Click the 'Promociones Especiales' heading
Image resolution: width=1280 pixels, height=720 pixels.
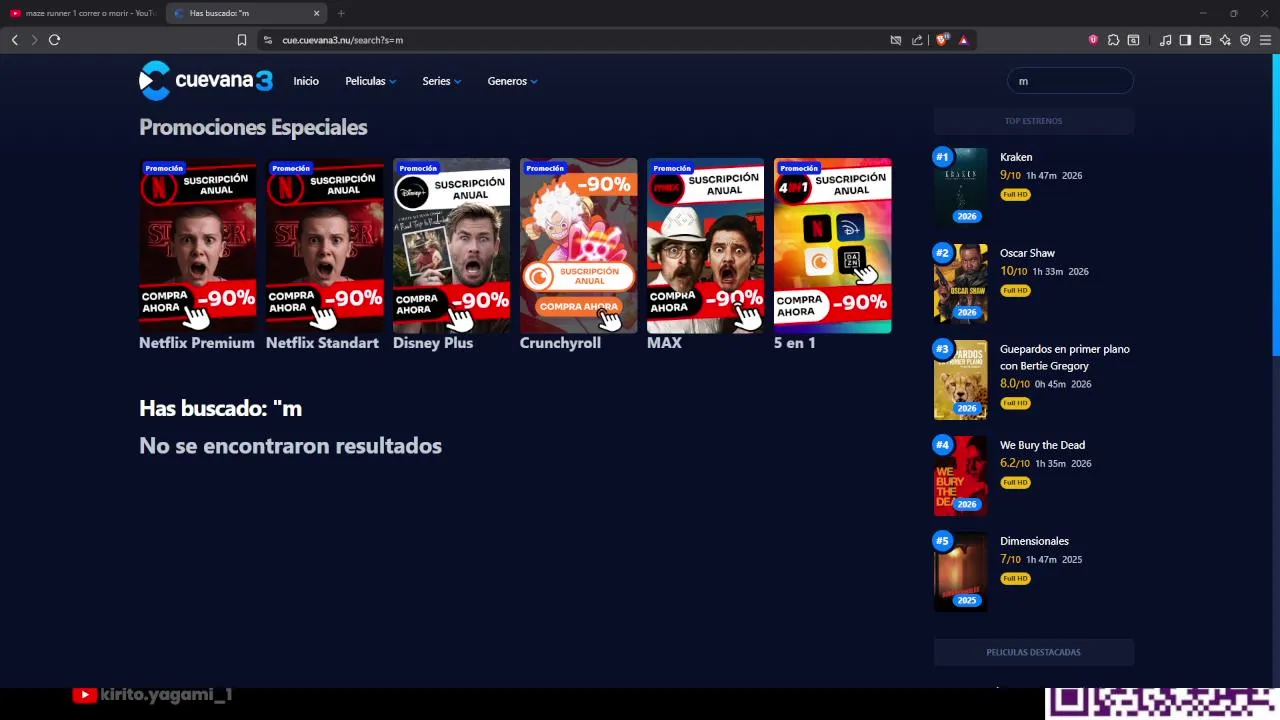[x=253, y=127]
